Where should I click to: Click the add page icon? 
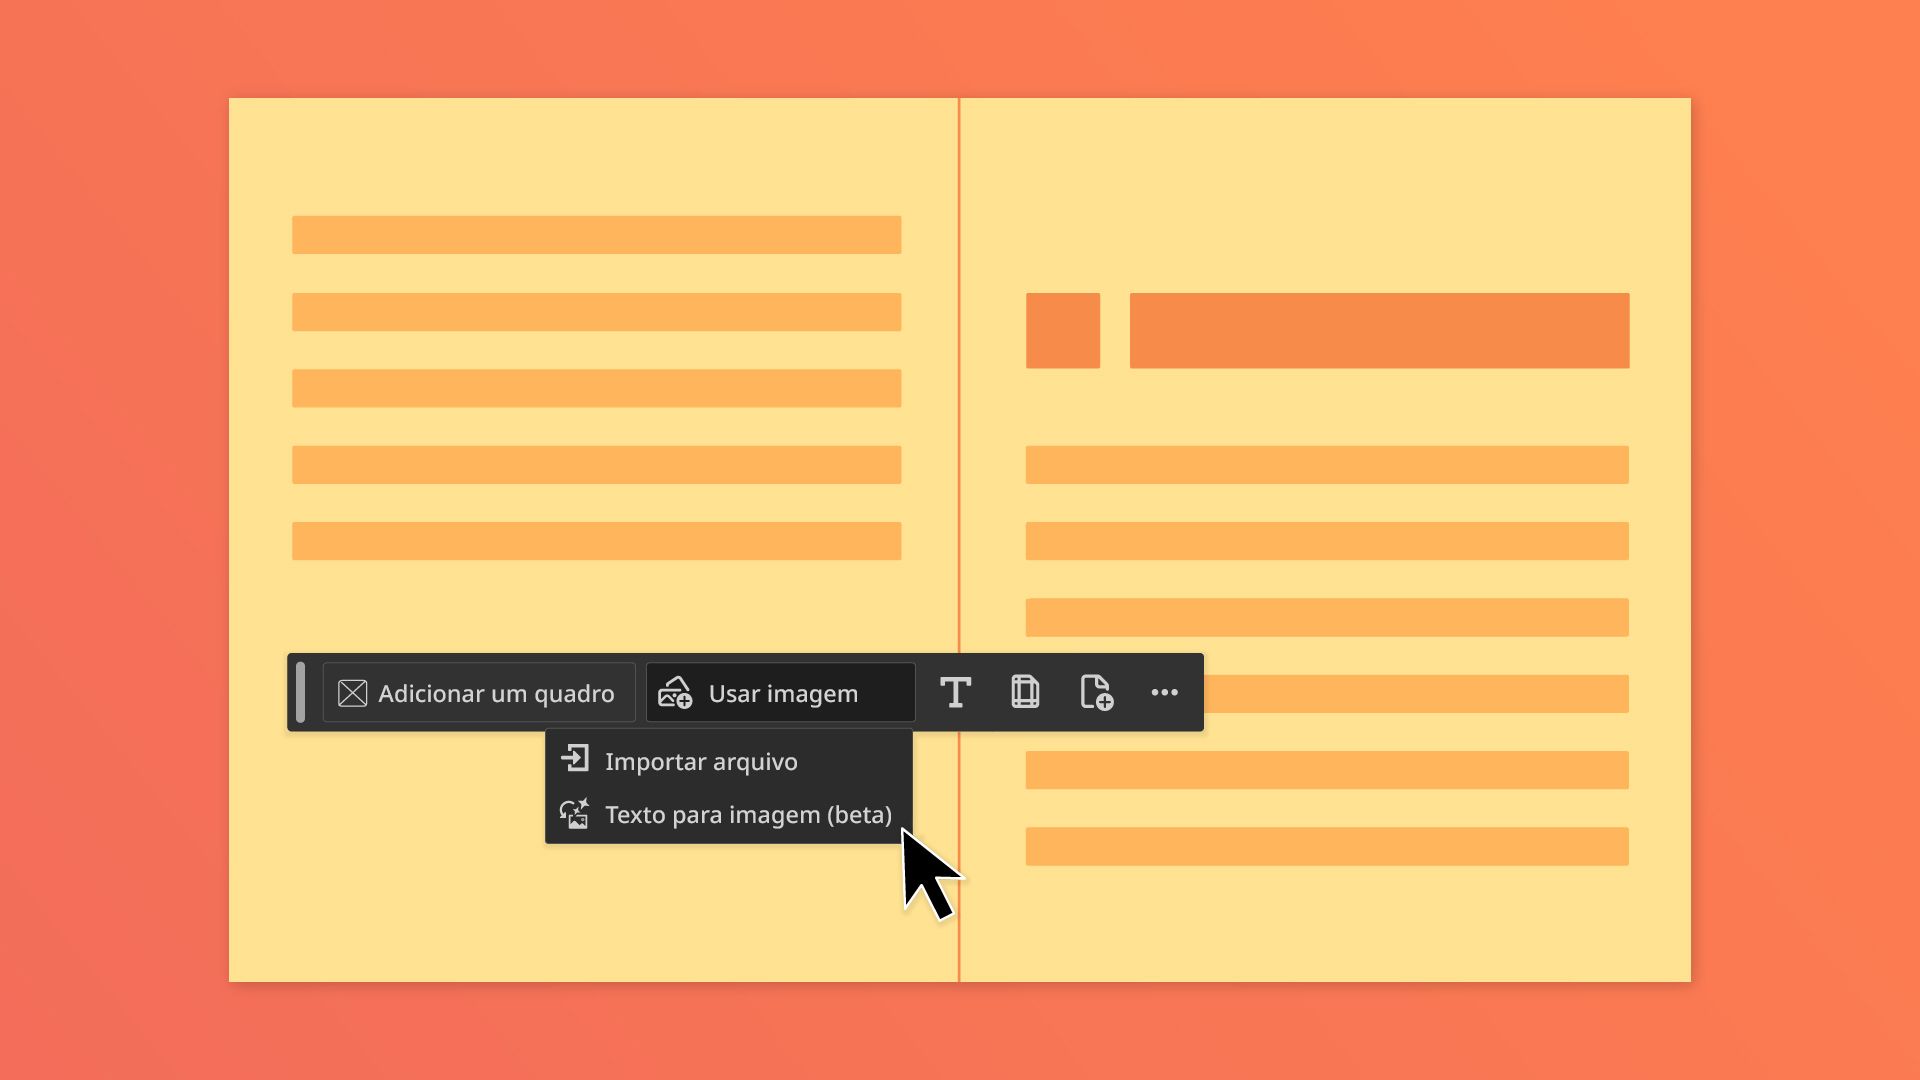pyautogui.click(x=1096, y=692)
